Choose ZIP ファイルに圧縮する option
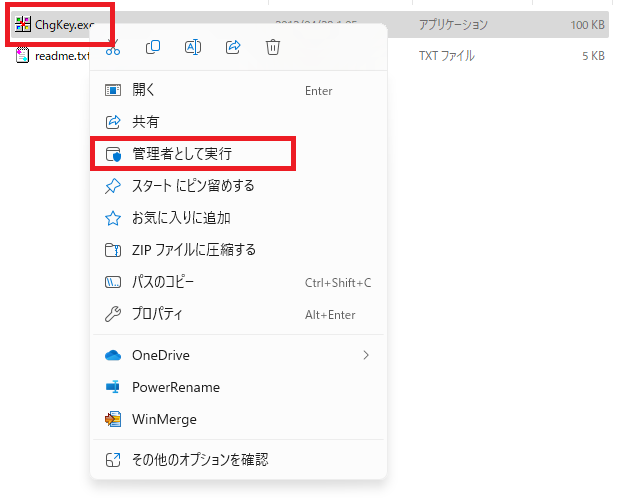 [194, 250]
